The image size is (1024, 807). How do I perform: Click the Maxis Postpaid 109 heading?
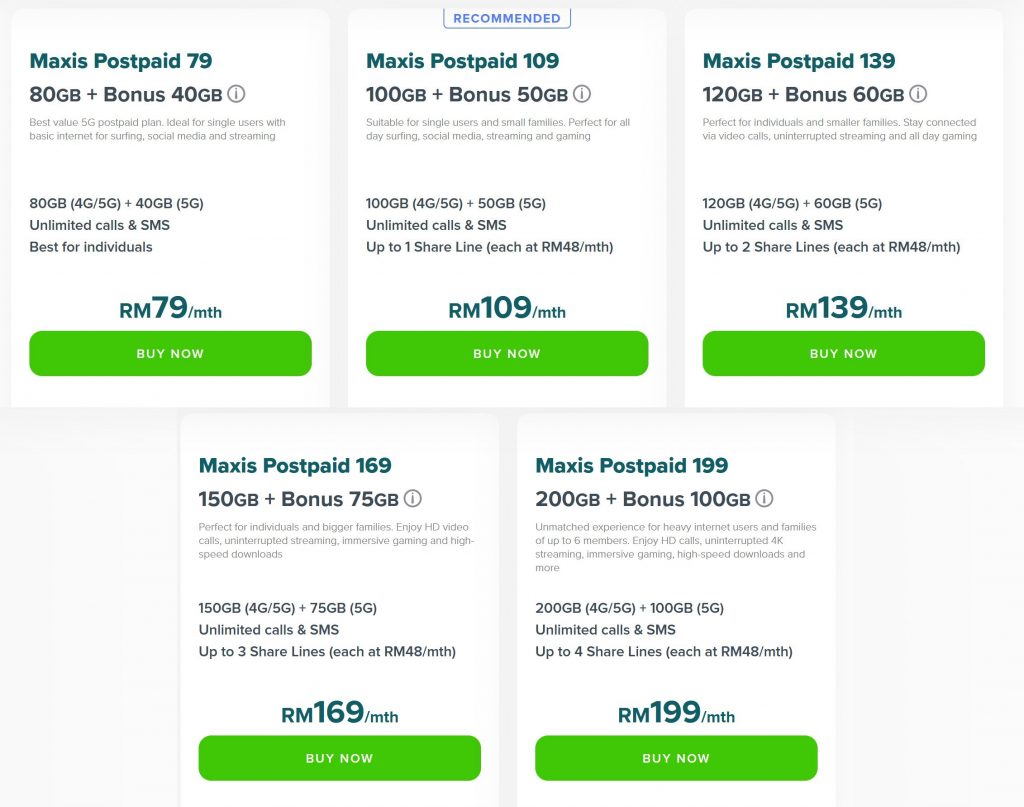461,60
